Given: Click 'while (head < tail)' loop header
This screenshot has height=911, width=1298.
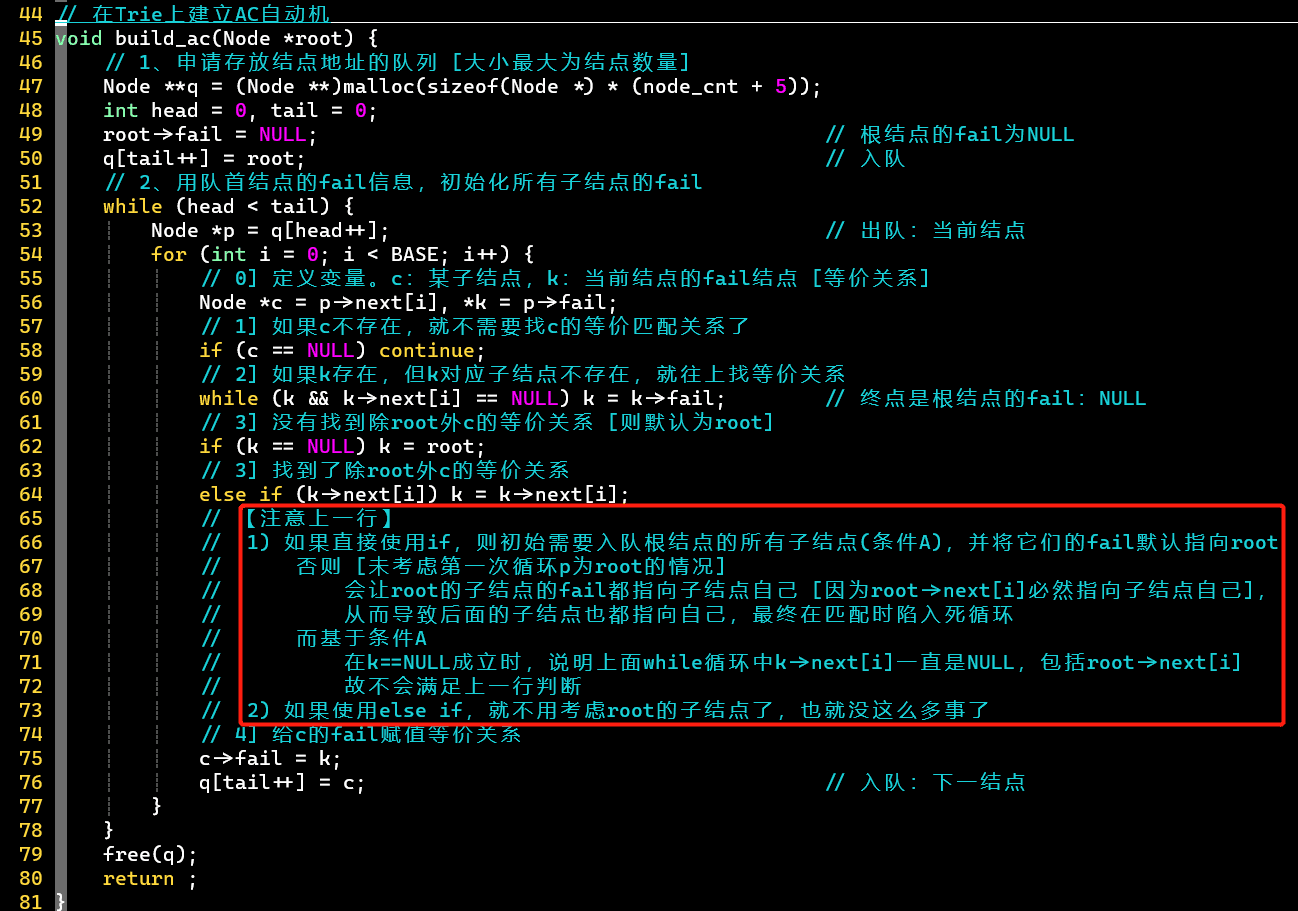Looking at the screenshot, I should click(x=222, y=206).
